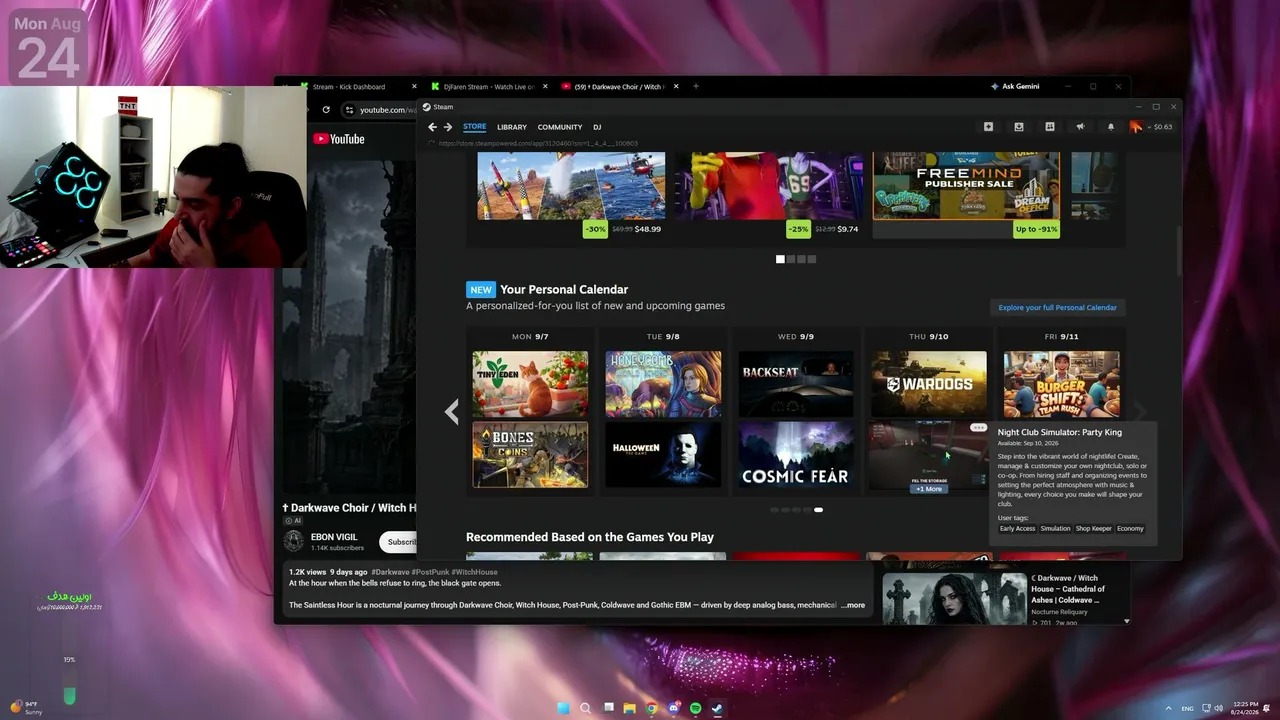Open the Cathedral of Ashes recommended video thumbnail
Screen dimensions: 1280x720
click(x=955, y=598)
